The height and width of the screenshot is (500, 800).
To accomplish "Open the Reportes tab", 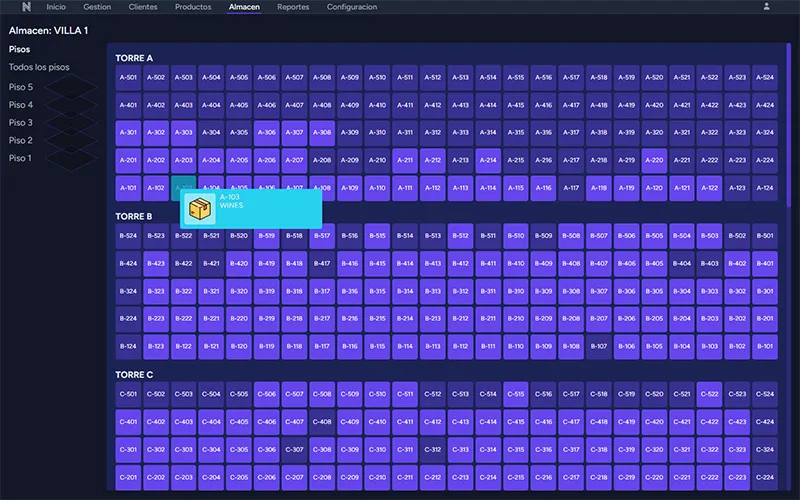I will click(293, 7).
